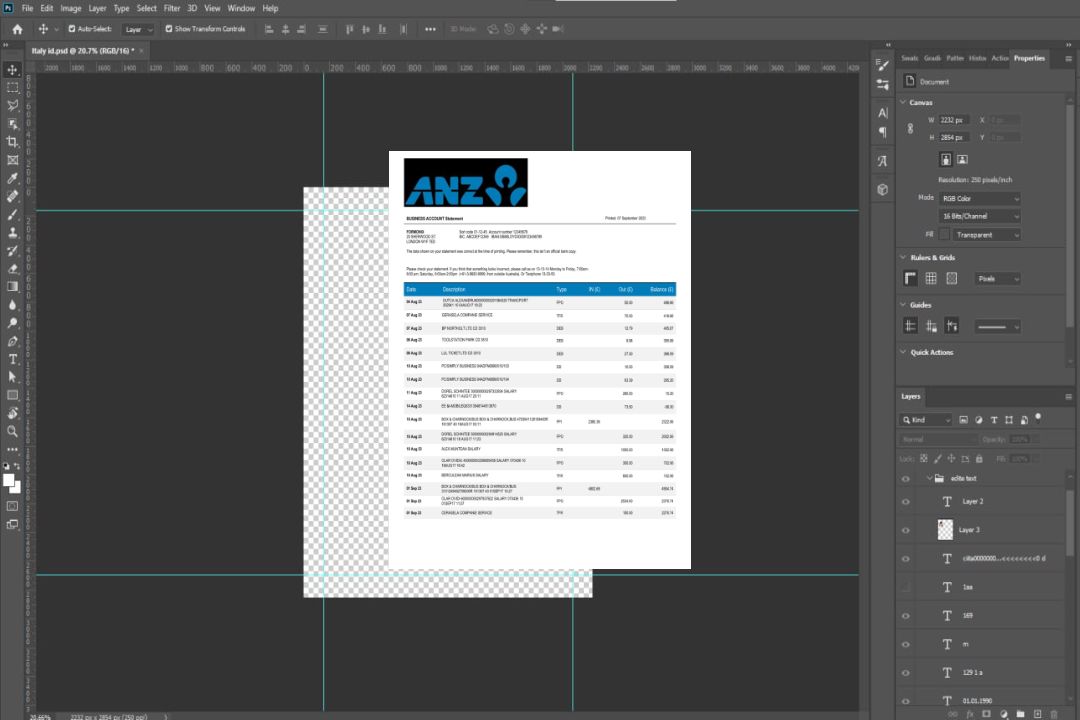This screenshot has height=720, width=1080.
Task: Open the Transparent fill dropdown
Action: [986, 235]
